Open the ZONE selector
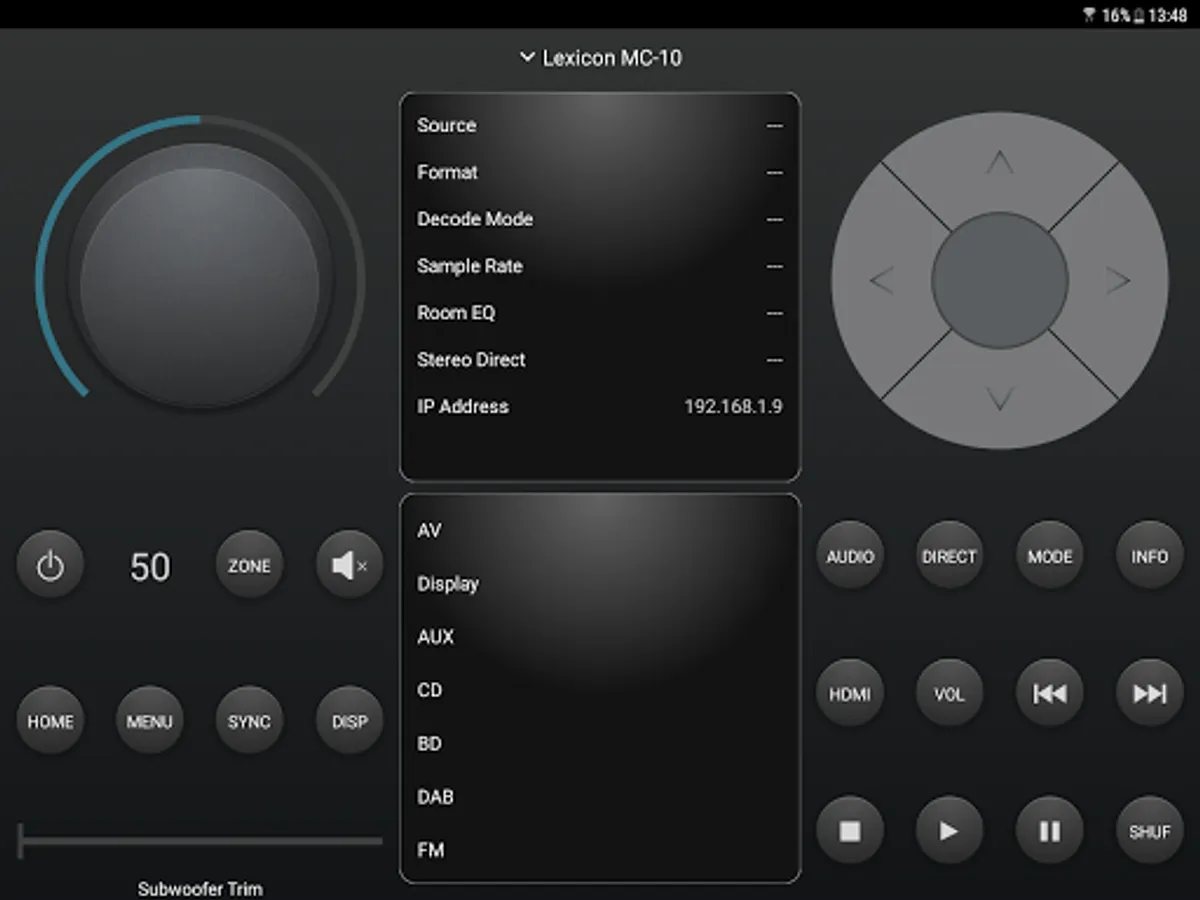The width and height of the screenshot is (1200, 900). click(249, 566)
